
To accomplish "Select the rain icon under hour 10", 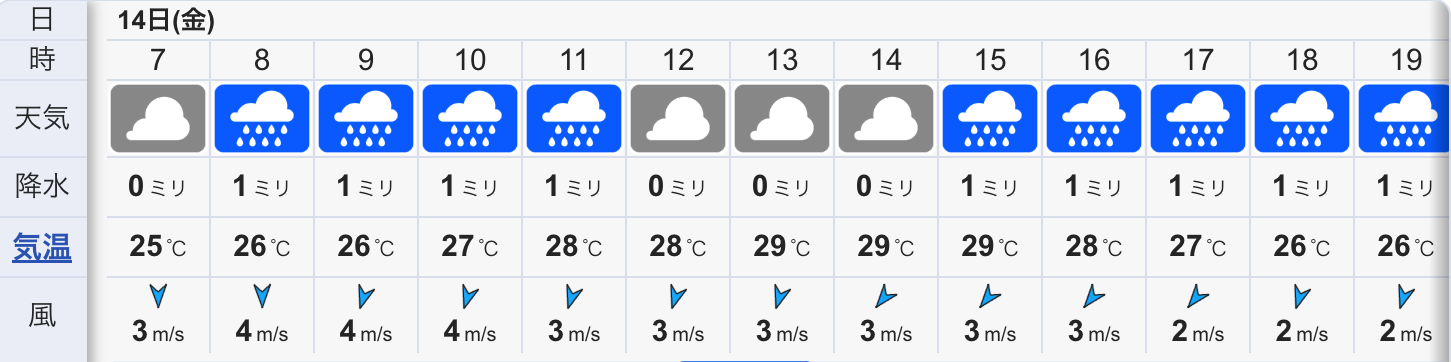I will [x=470, y=118].
